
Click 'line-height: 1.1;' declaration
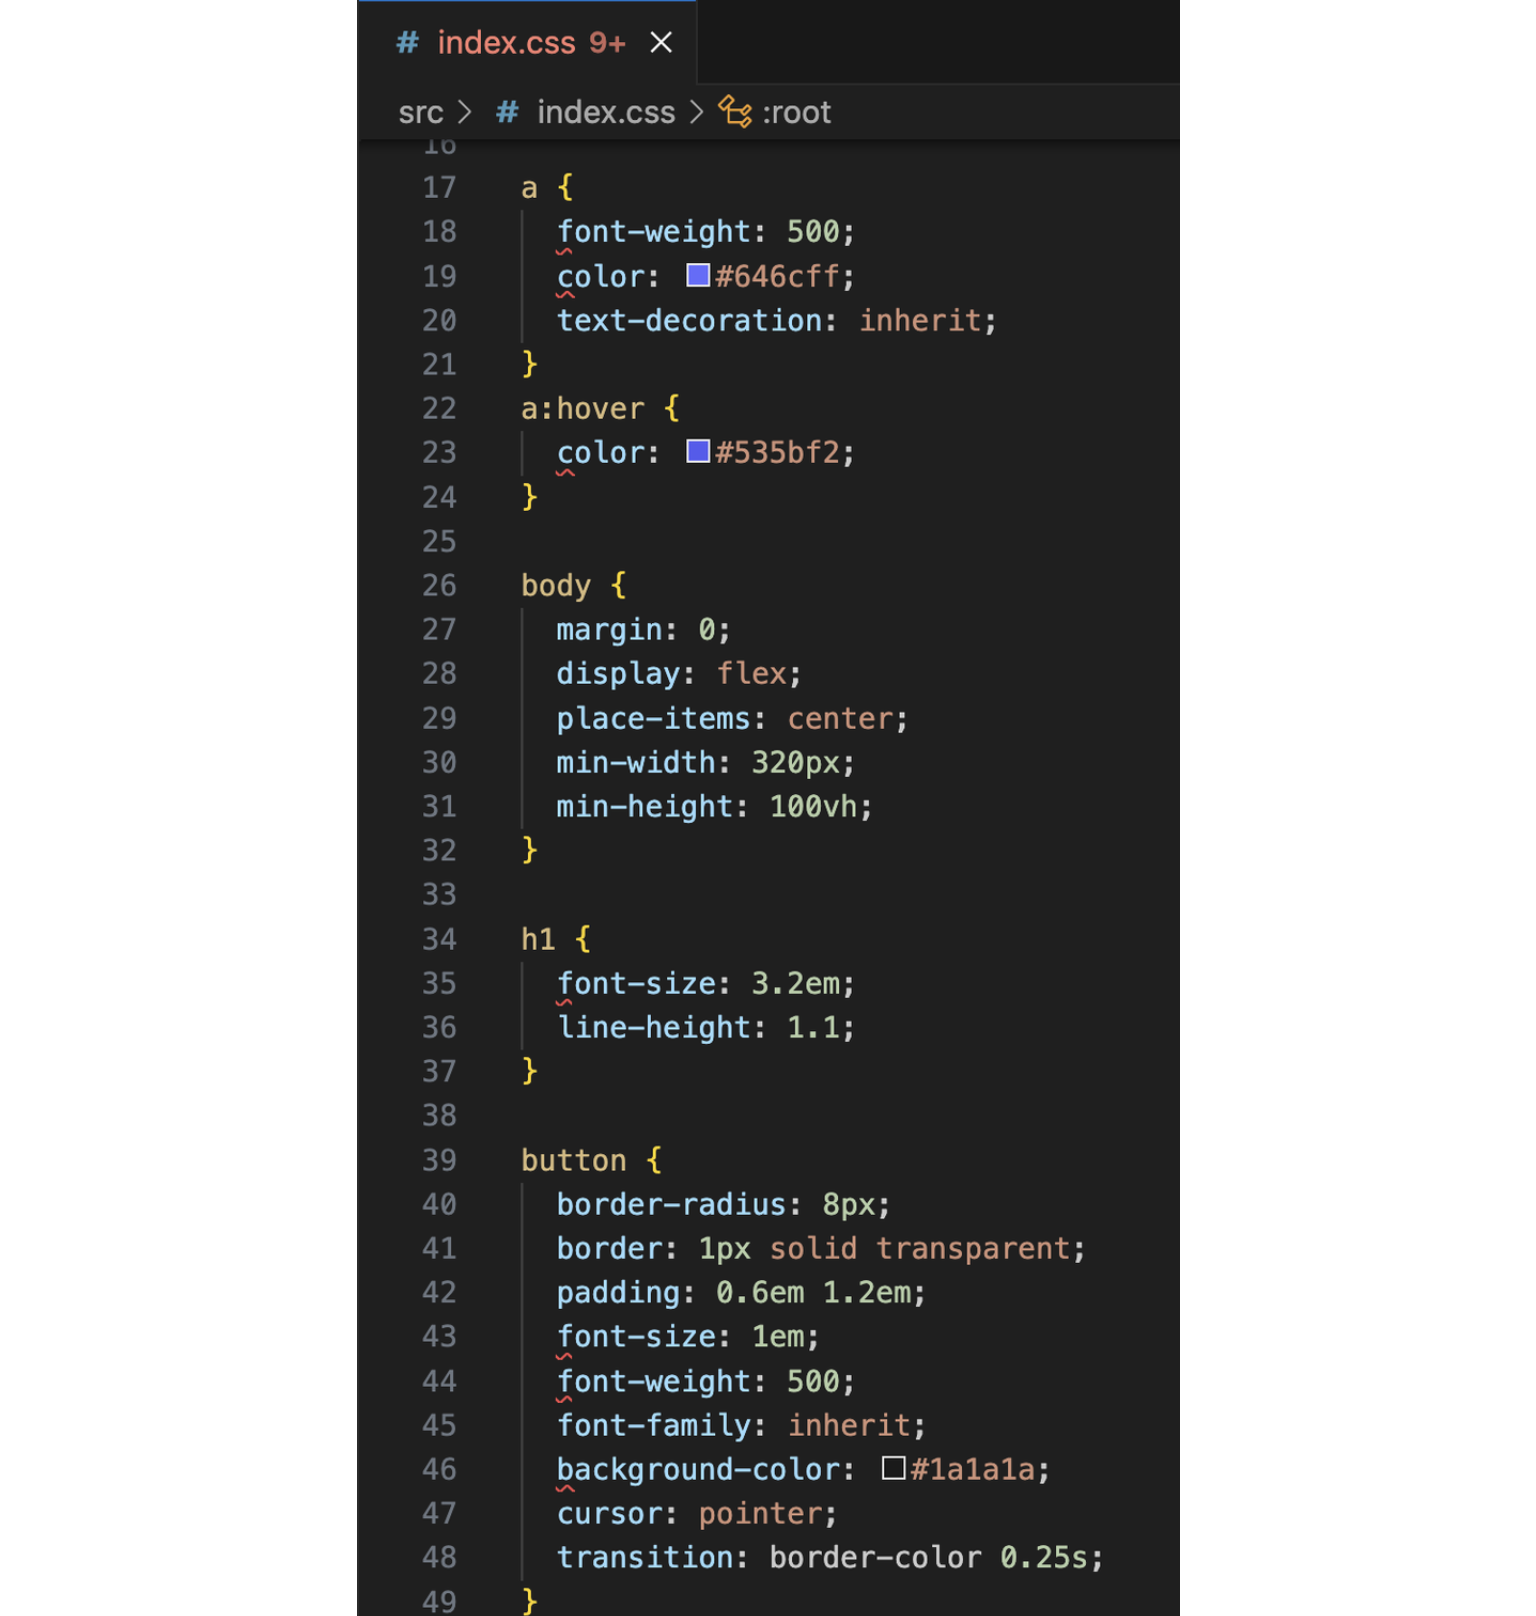(706, 1028)
